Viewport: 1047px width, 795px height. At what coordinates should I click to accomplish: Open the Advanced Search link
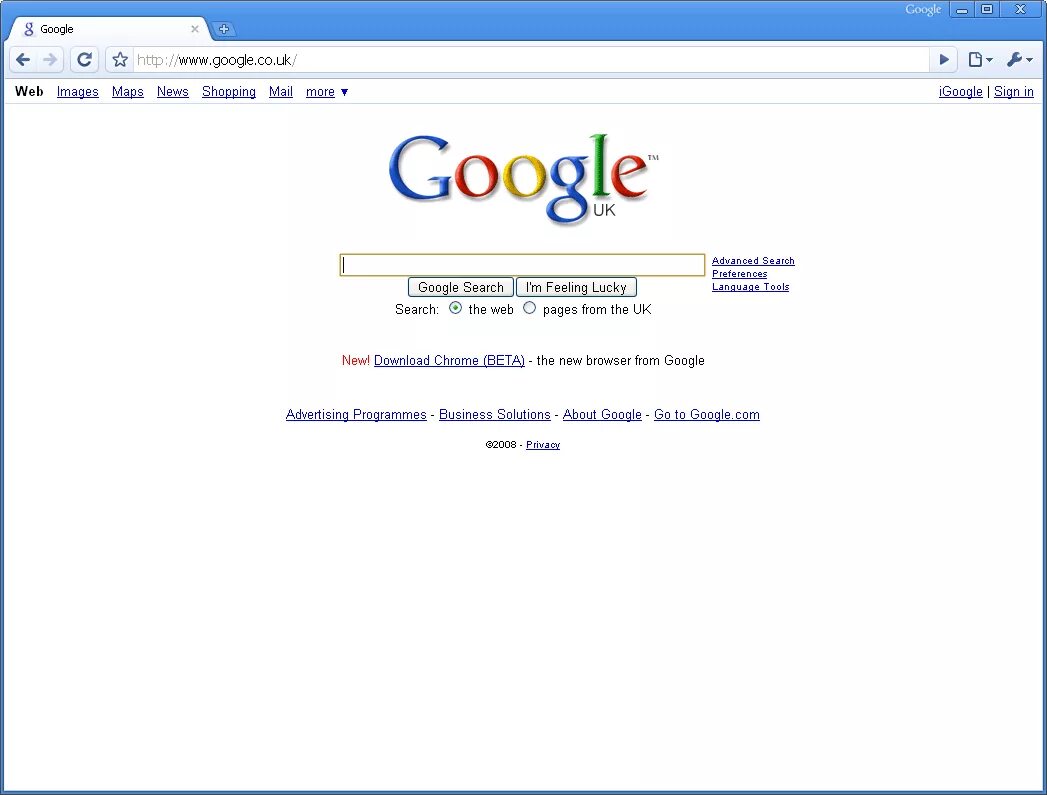coord(753,261)
